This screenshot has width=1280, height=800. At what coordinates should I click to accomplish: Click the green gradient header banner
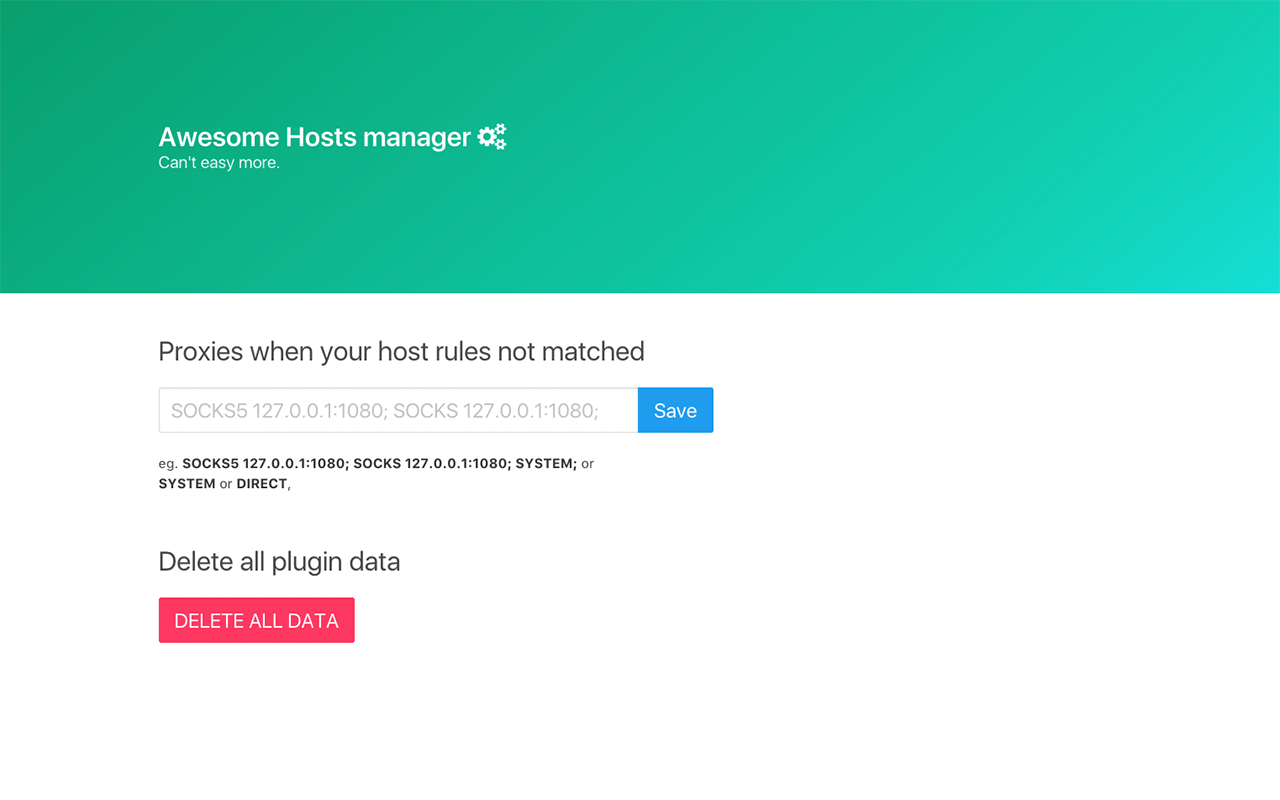click(x=900, y=150)
